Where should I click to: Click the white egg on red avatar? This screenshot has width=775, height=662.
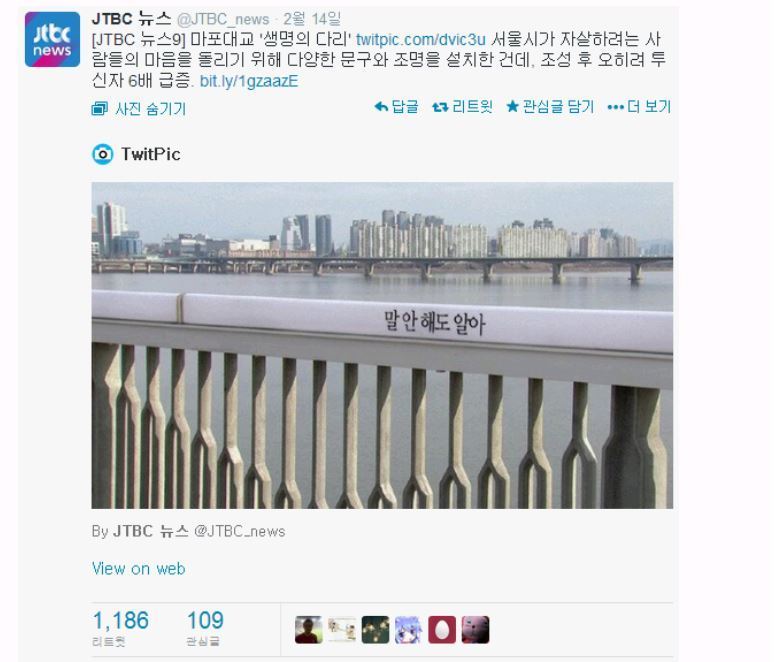coord(442,630)
